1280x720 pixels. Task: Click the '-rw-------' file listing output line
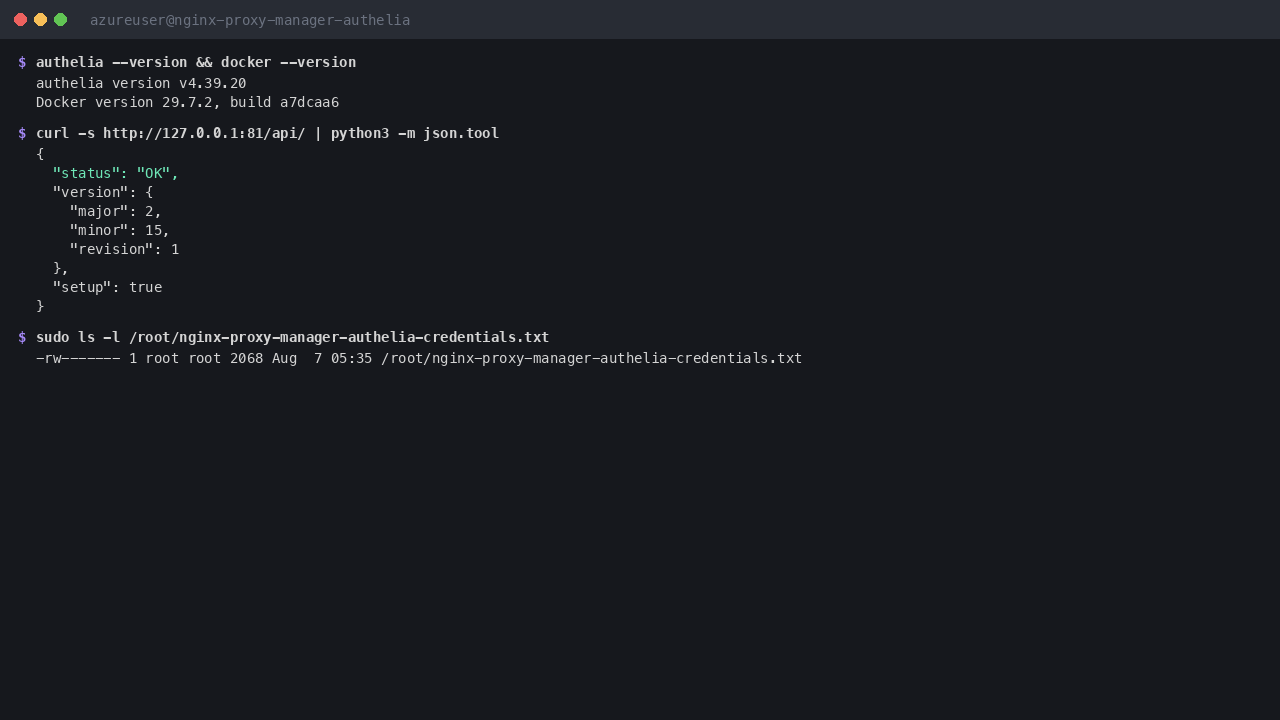point(419,358)
